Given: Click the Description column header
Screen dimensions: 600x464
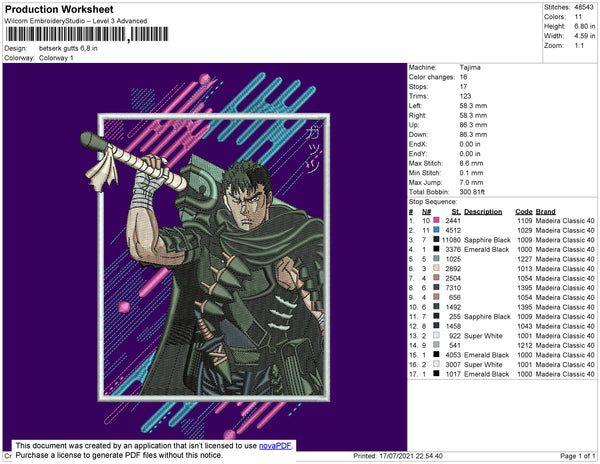Looking at the screenshot, I should 483,212.
